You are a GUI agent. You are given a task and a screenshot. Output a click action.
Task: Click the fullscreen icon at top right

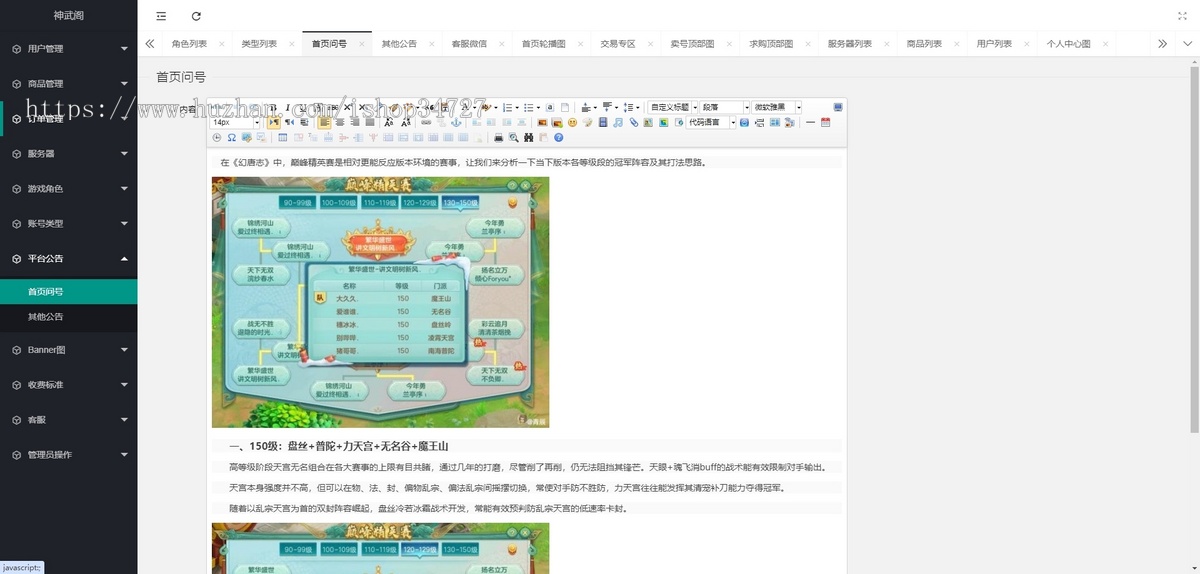click(x=1183, y=16)
